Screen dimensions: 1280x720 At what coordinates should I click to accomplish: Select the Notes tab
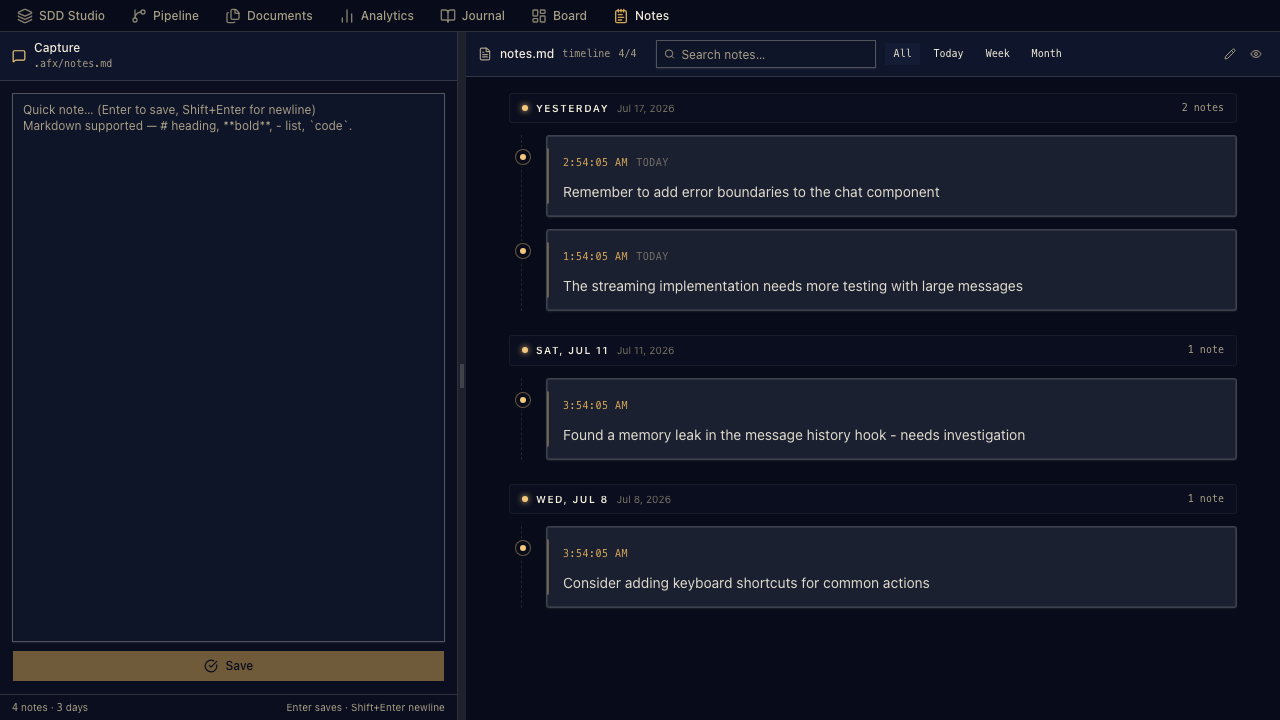(x=642, y=16)
